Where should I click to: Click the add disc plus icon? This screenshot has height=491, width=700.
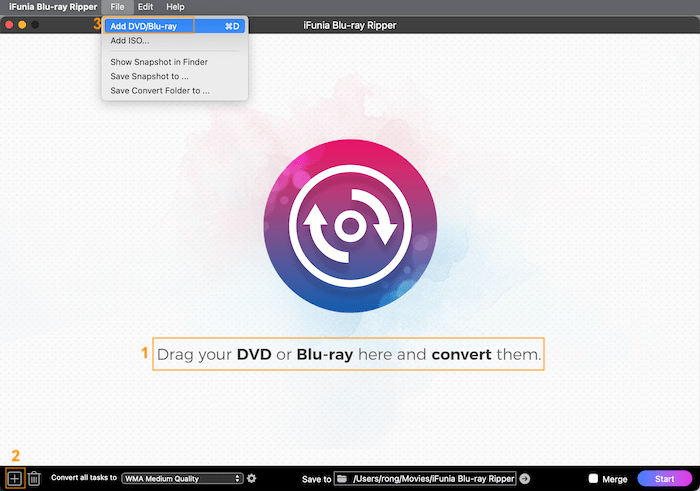14,479
